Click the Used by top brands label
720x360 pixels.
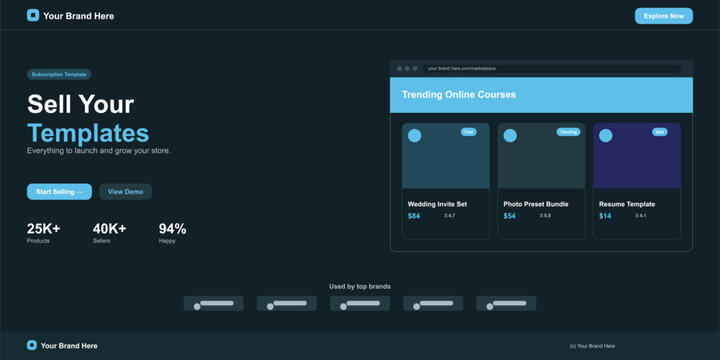(x=360, y=287)
